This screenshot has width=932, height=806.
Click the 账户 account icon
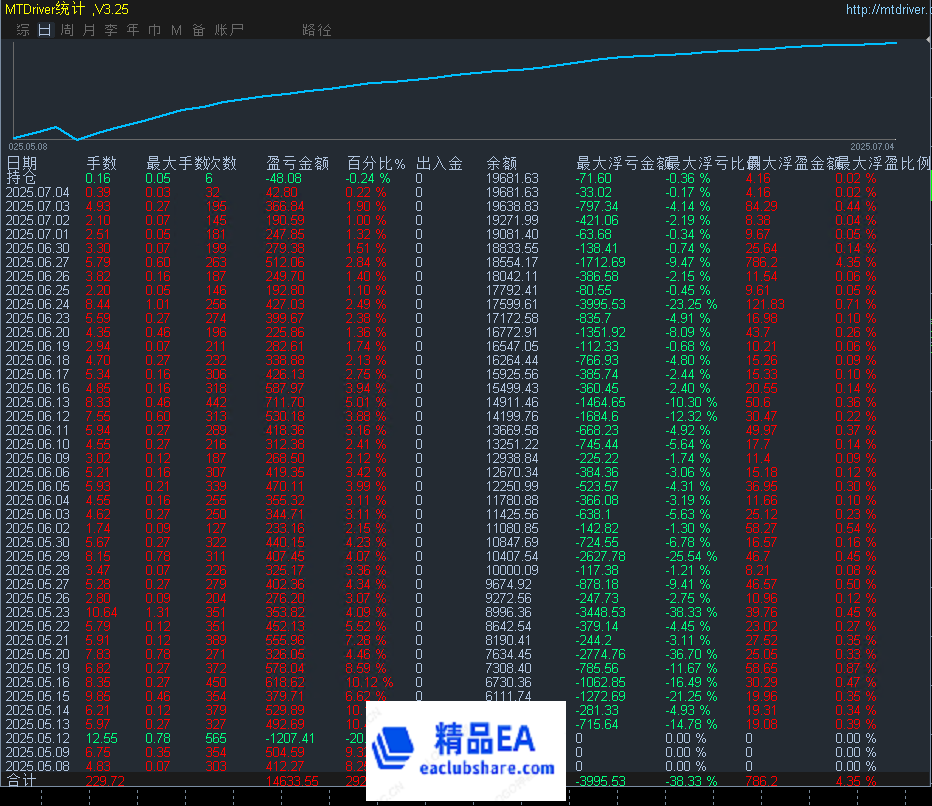[228, 30]
